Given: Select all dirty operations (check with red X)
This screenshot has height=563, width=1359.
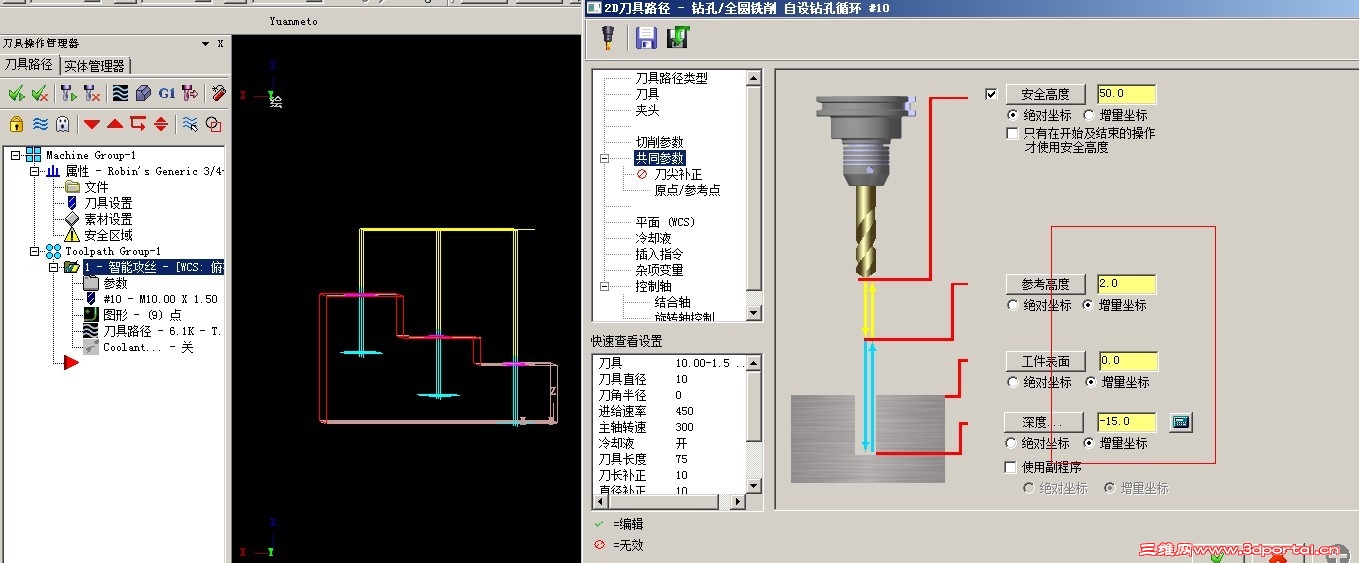Looking at the screenshot, I should pyautogui.click(x=40, y=93).
